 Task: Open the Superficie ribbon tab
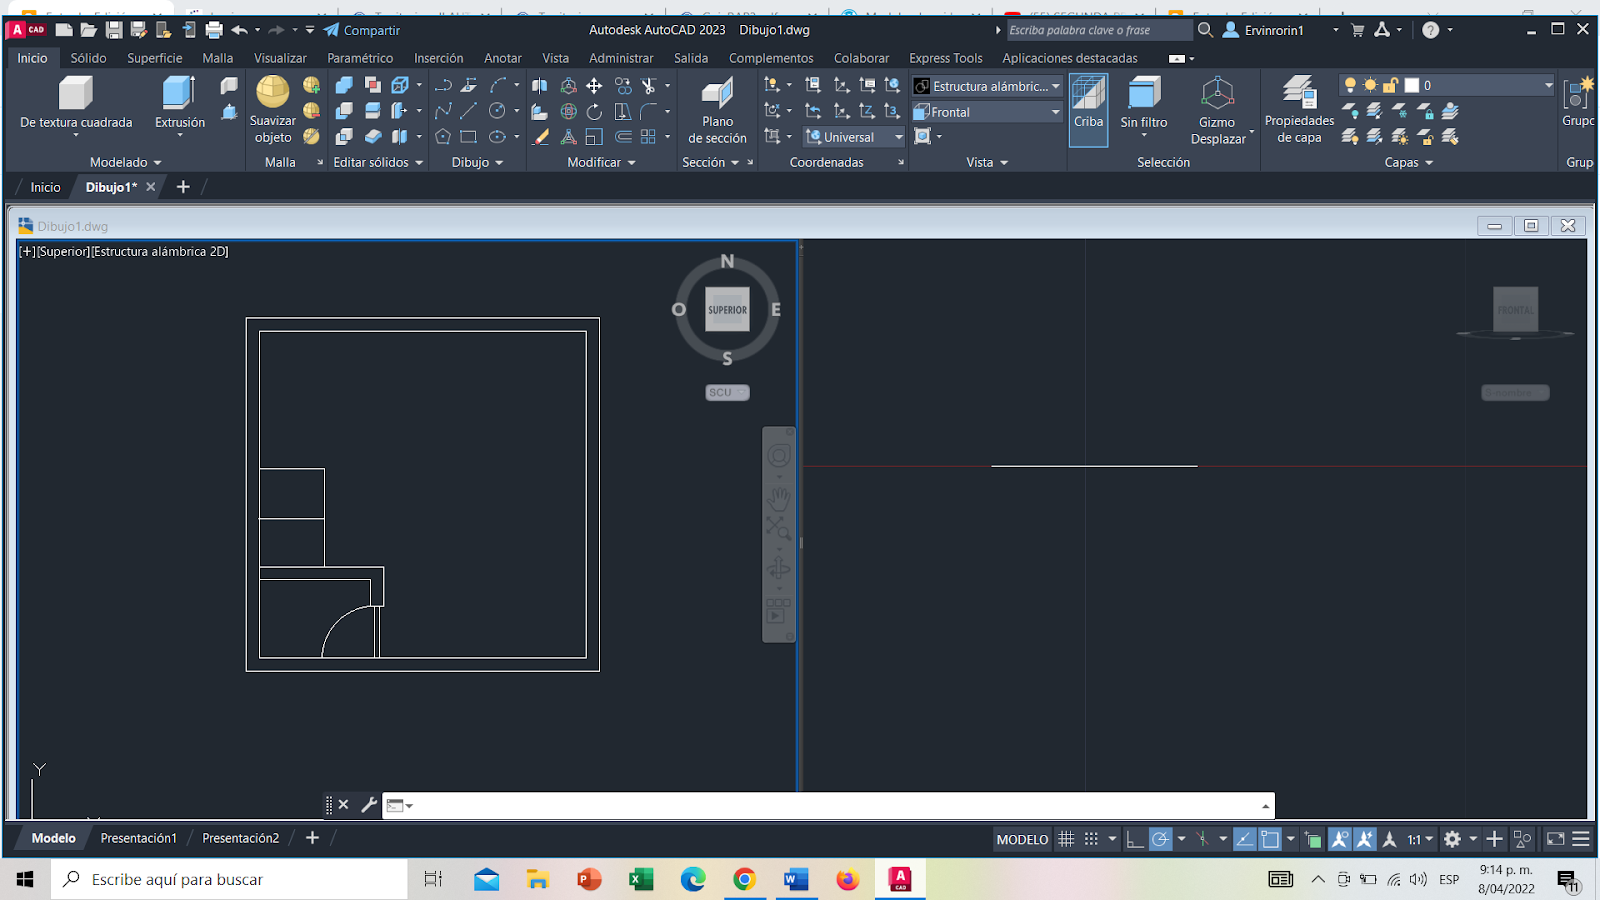pyautogui.click(x=154, y=58)
